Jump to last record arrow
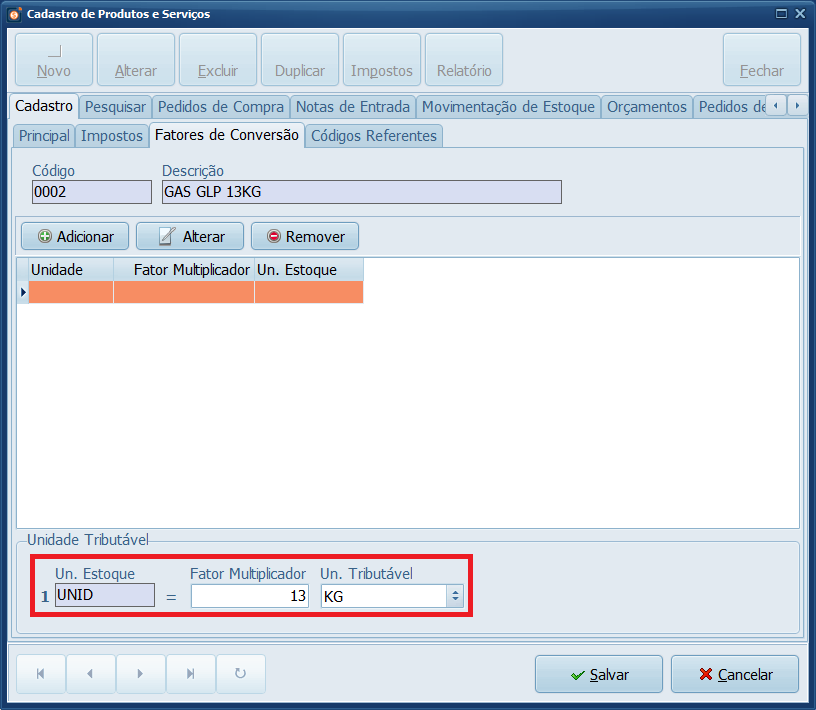The width and height of the screenshot is (816, 710). click(191, 674)
